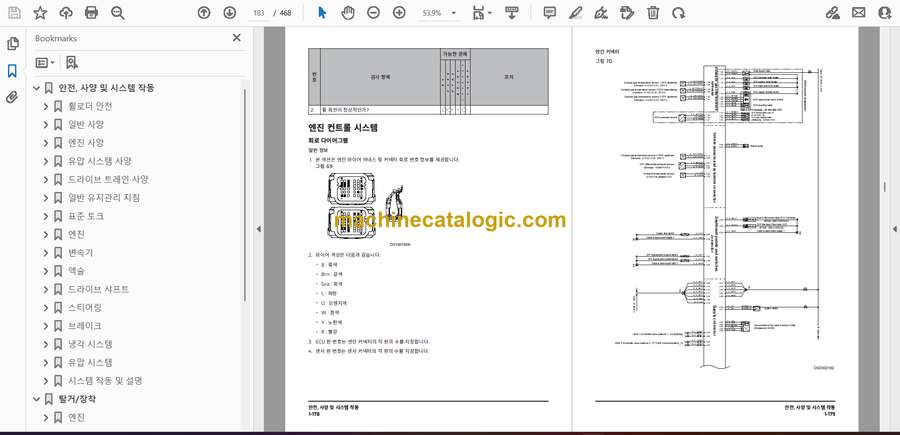Expand the 일반 사양 bookmark
The height and width of the screenshot is (435, 900).
point(46,125)
